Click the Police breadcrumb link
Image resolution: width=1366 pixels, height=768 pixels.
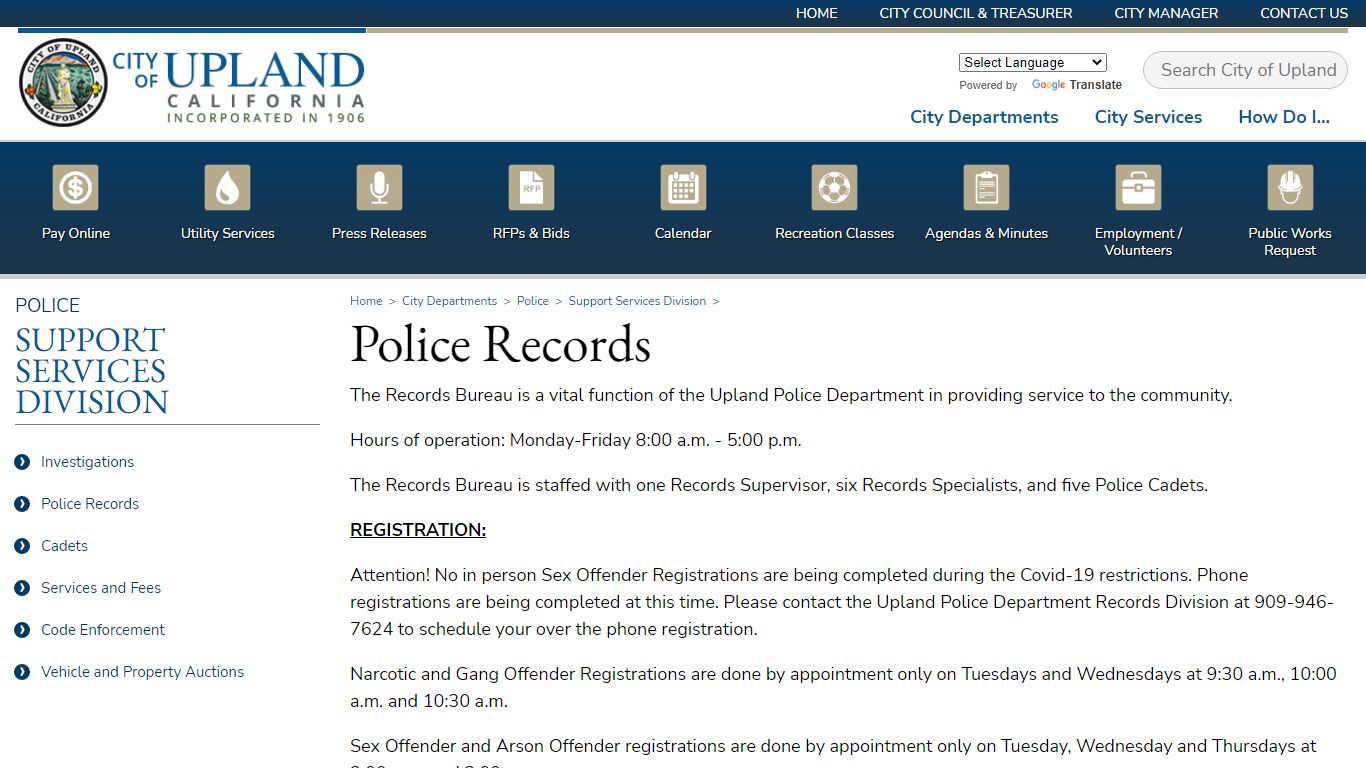click(x=533, y=301)
